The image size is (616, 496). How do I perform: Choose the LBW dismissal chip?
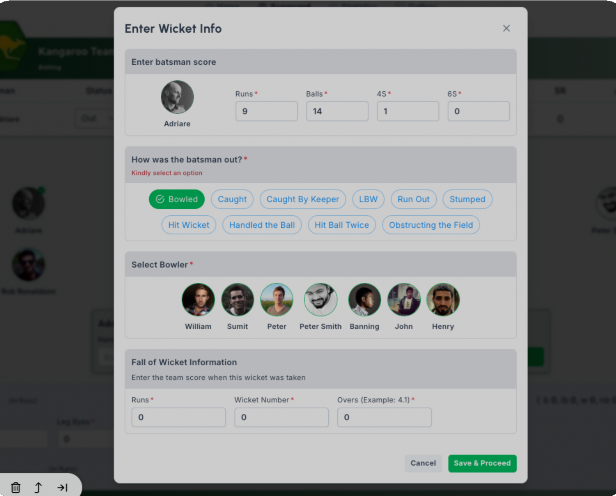[368, 199]
